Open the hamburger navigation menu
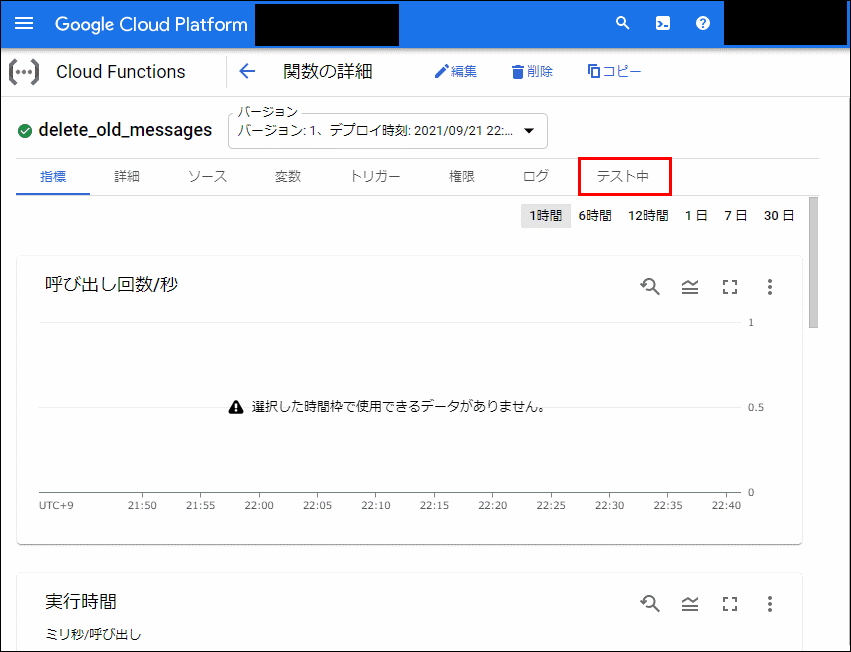 [24, 23]
